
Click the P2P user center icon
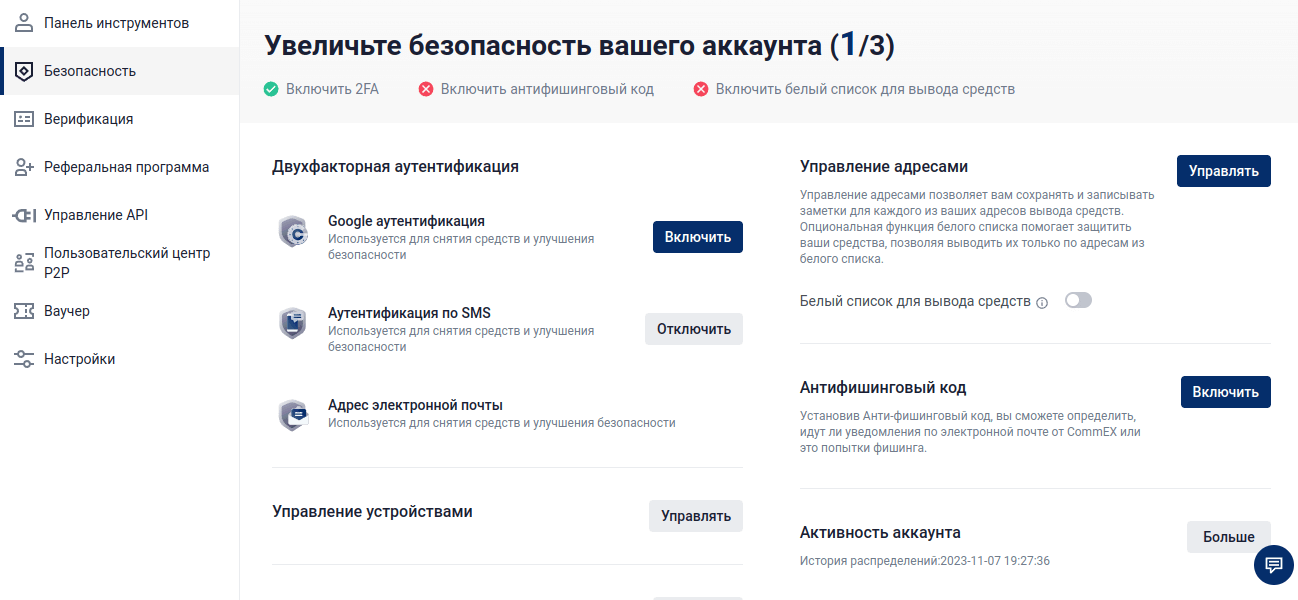click(24, 263)
